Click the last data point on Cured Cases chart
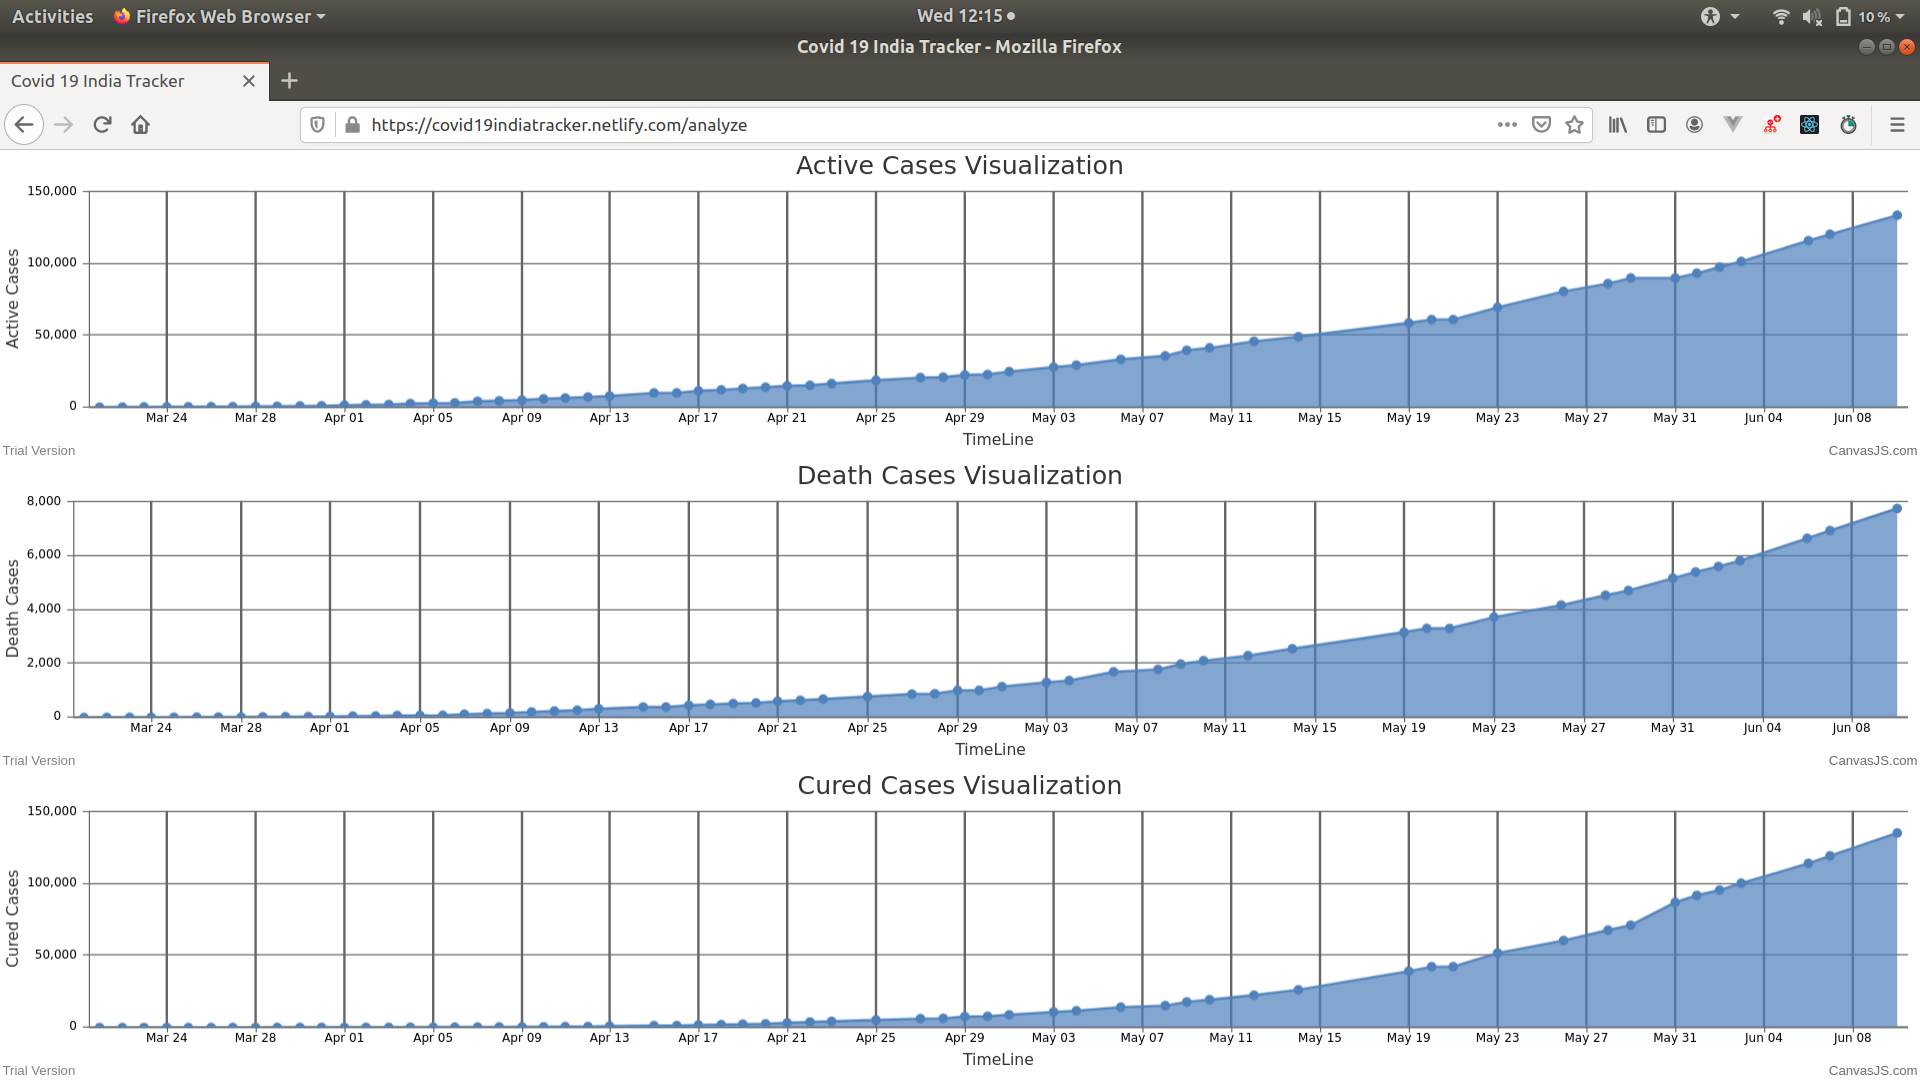1920x1080 pixels. click(1897, 833)
